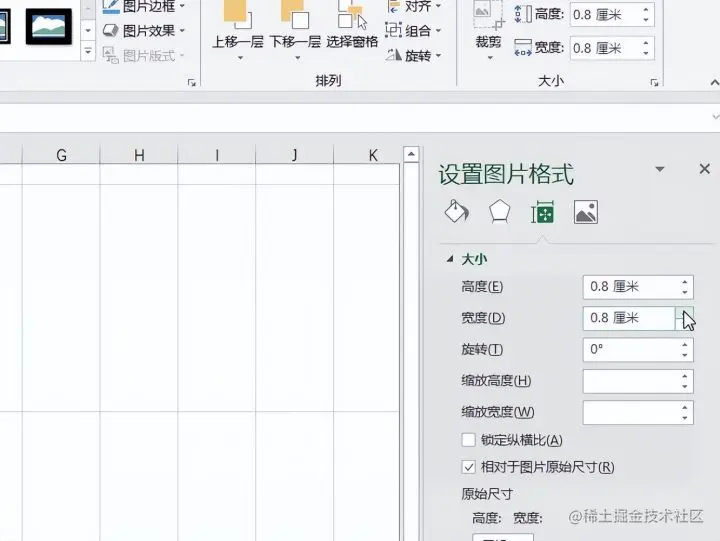Increase ribbon Height spinner value

click(646, 10)
